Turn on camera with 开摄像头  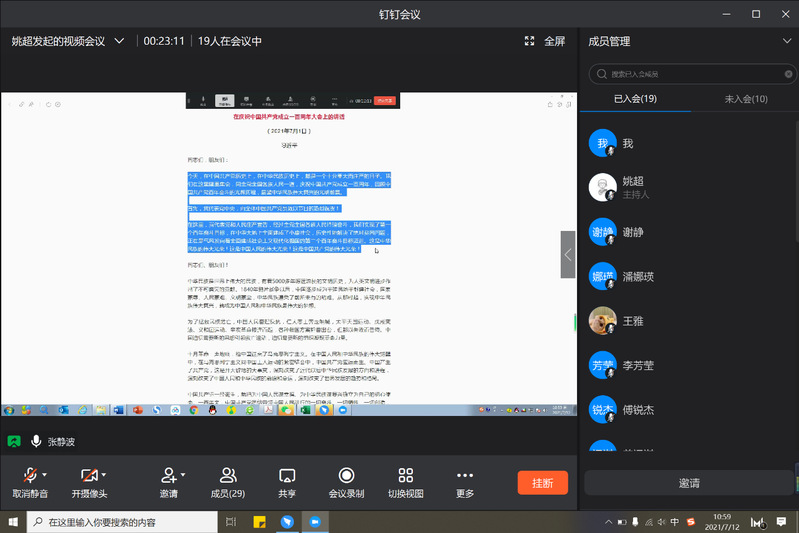pyautogui.click(x=86, y=475)
